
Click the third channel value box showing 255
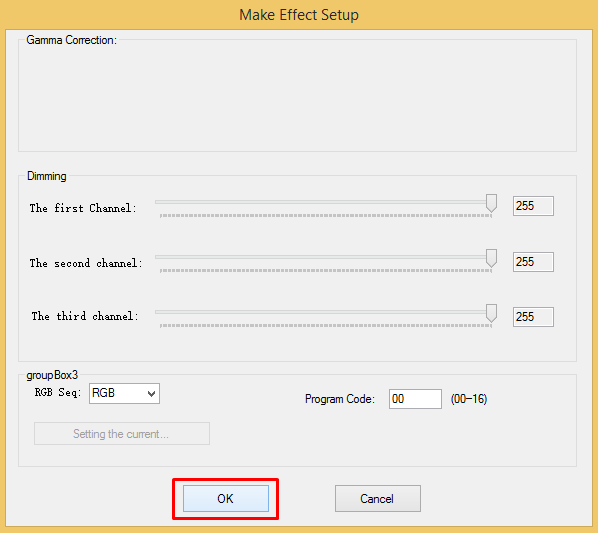[x=533, y=317]
